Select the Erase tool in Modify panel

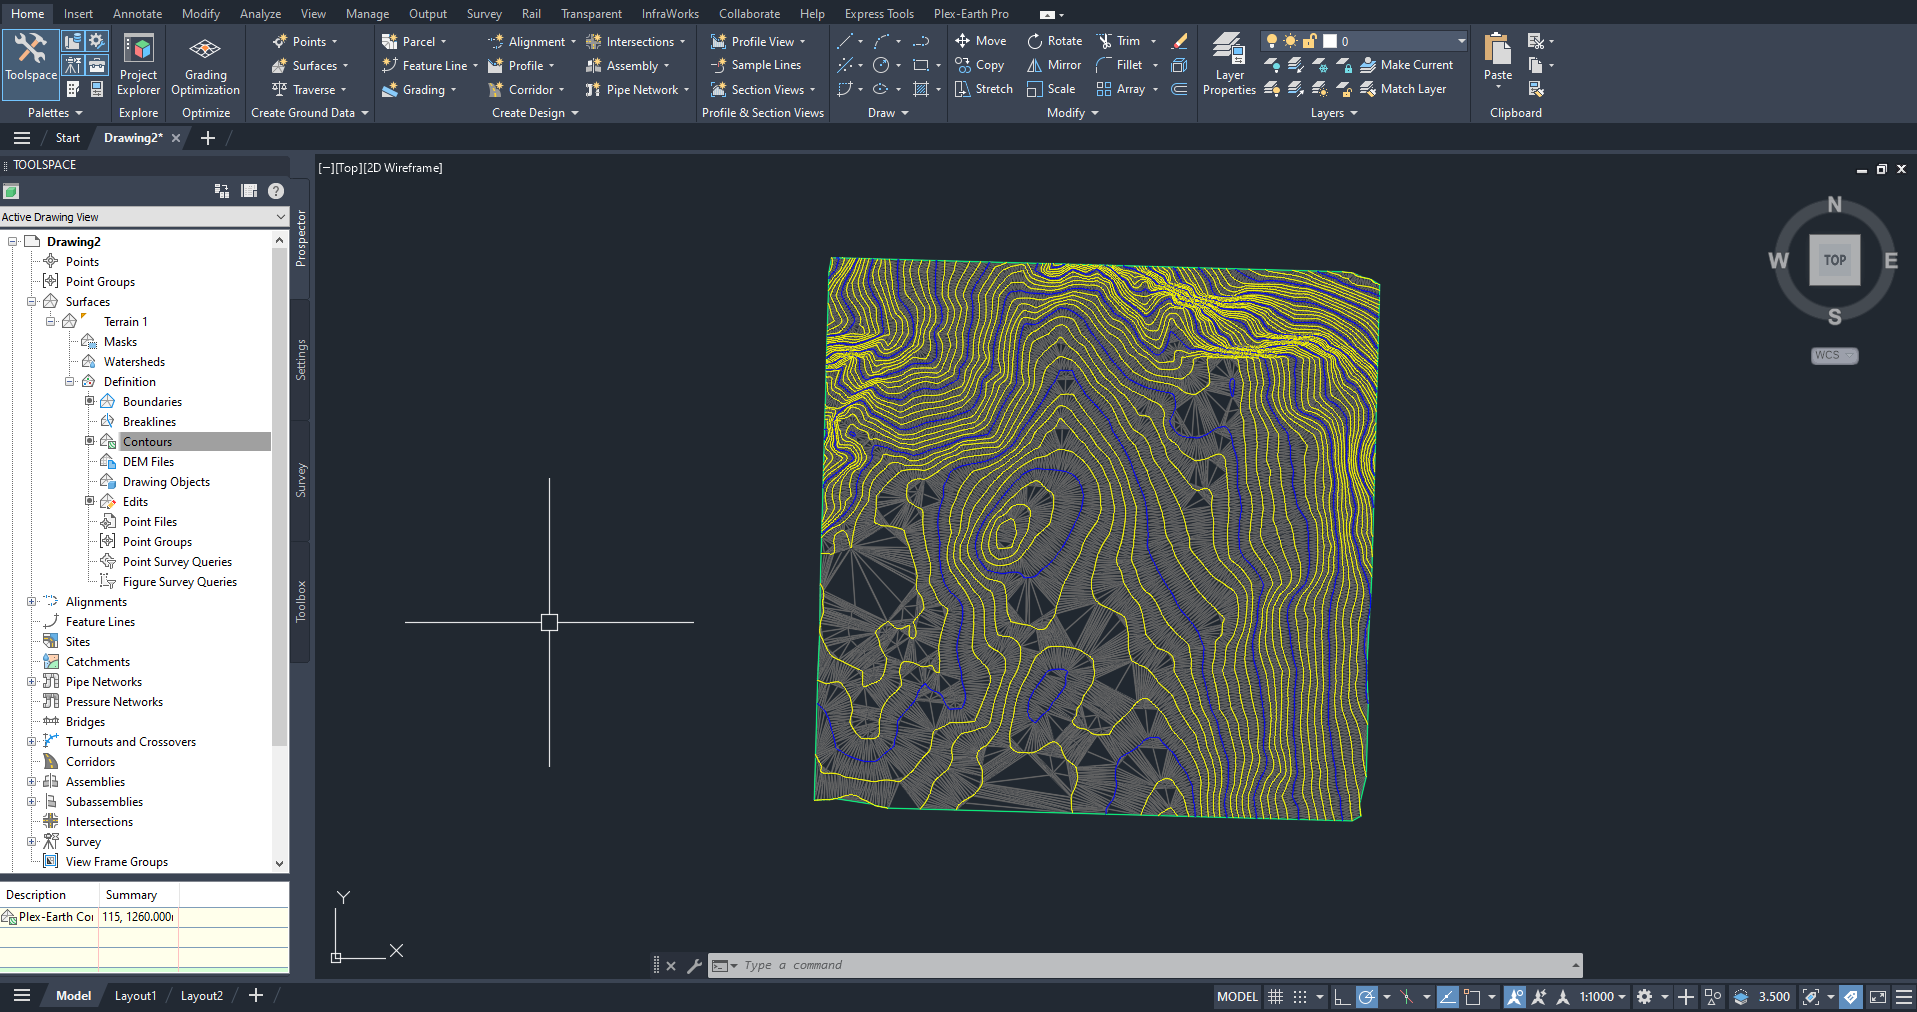tap(1180, 41)
